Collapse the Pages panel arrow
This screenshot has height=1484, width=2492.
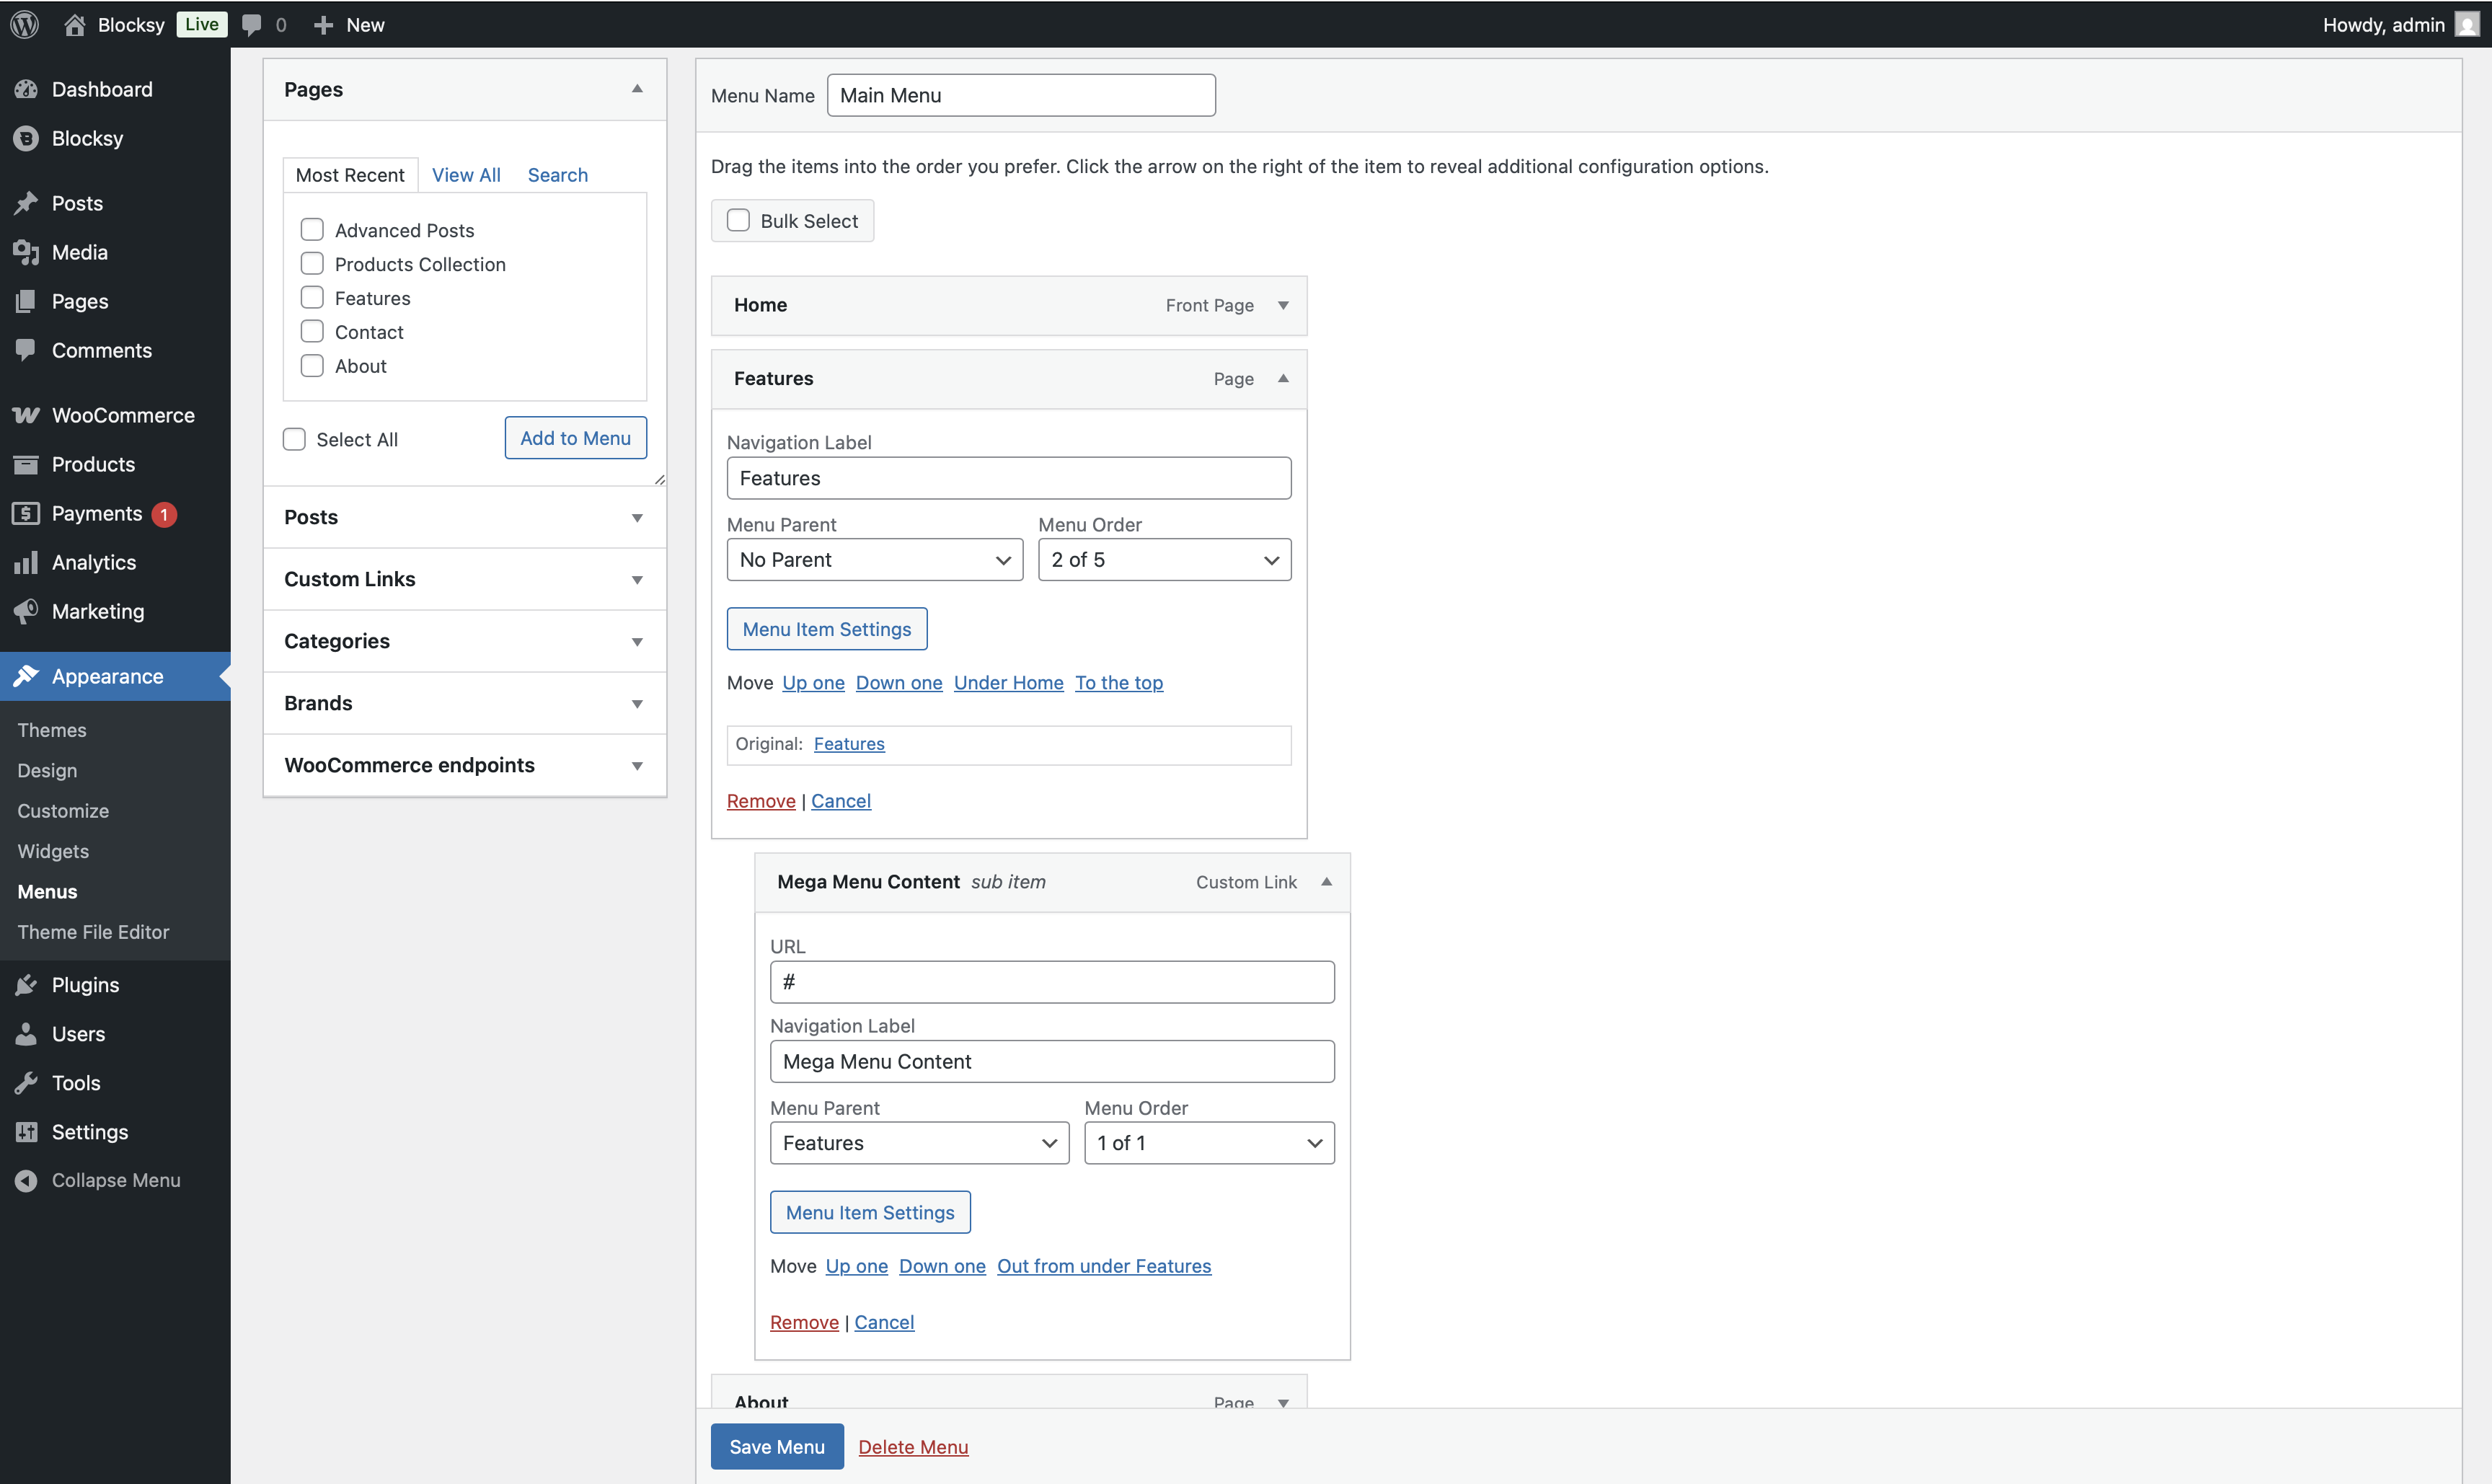[637, 89]
